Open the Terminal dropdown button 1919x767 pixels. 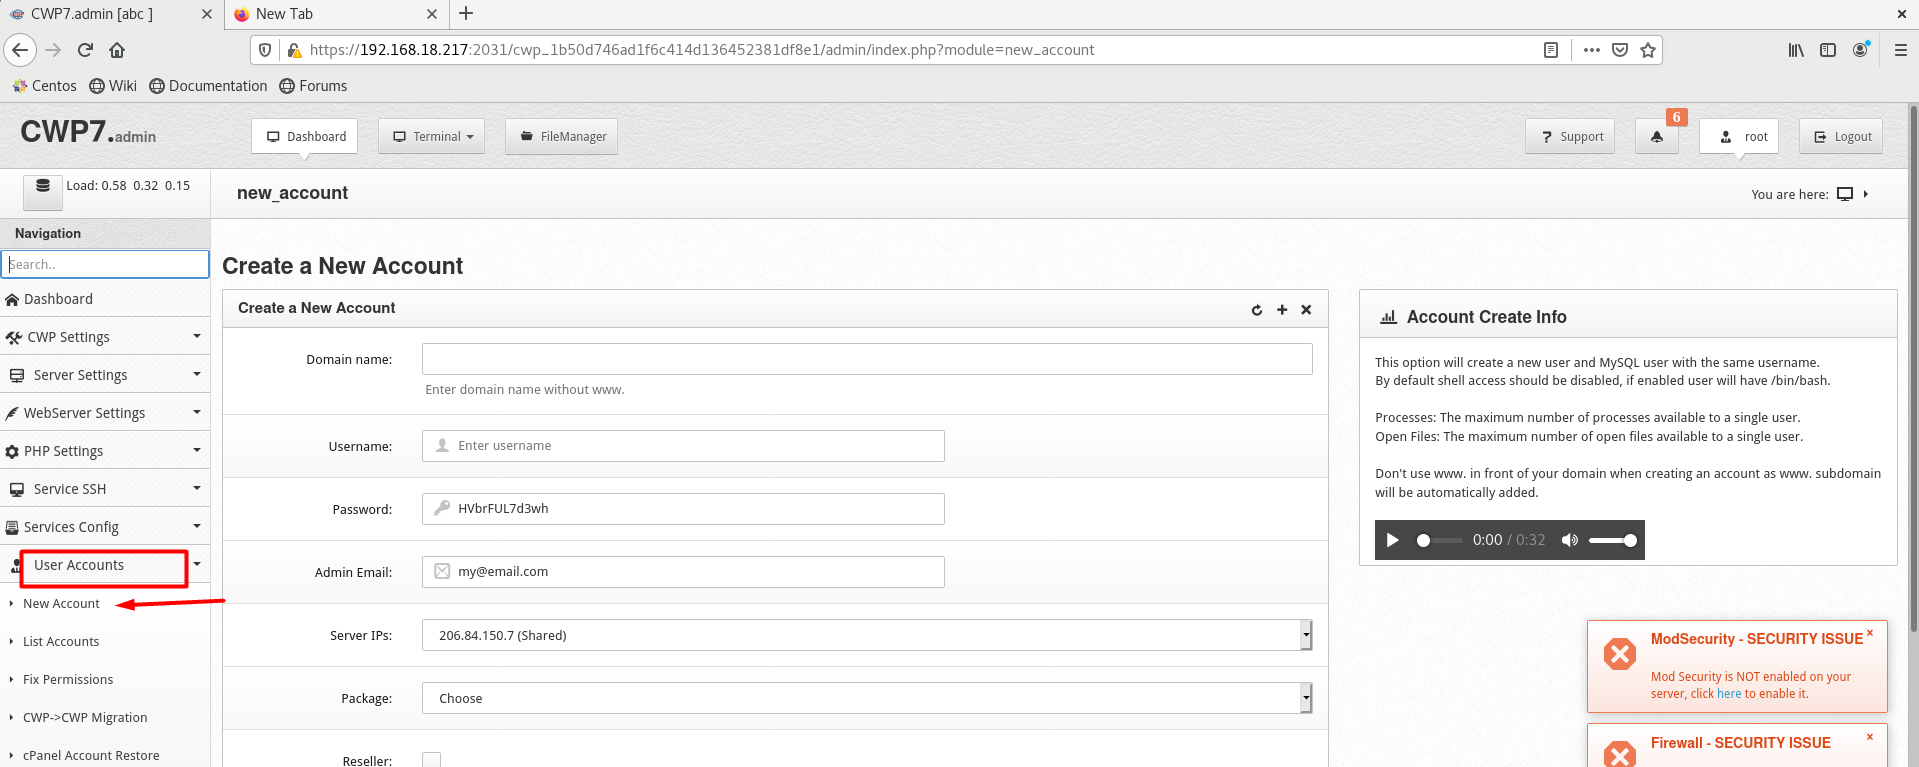point(431,137)
